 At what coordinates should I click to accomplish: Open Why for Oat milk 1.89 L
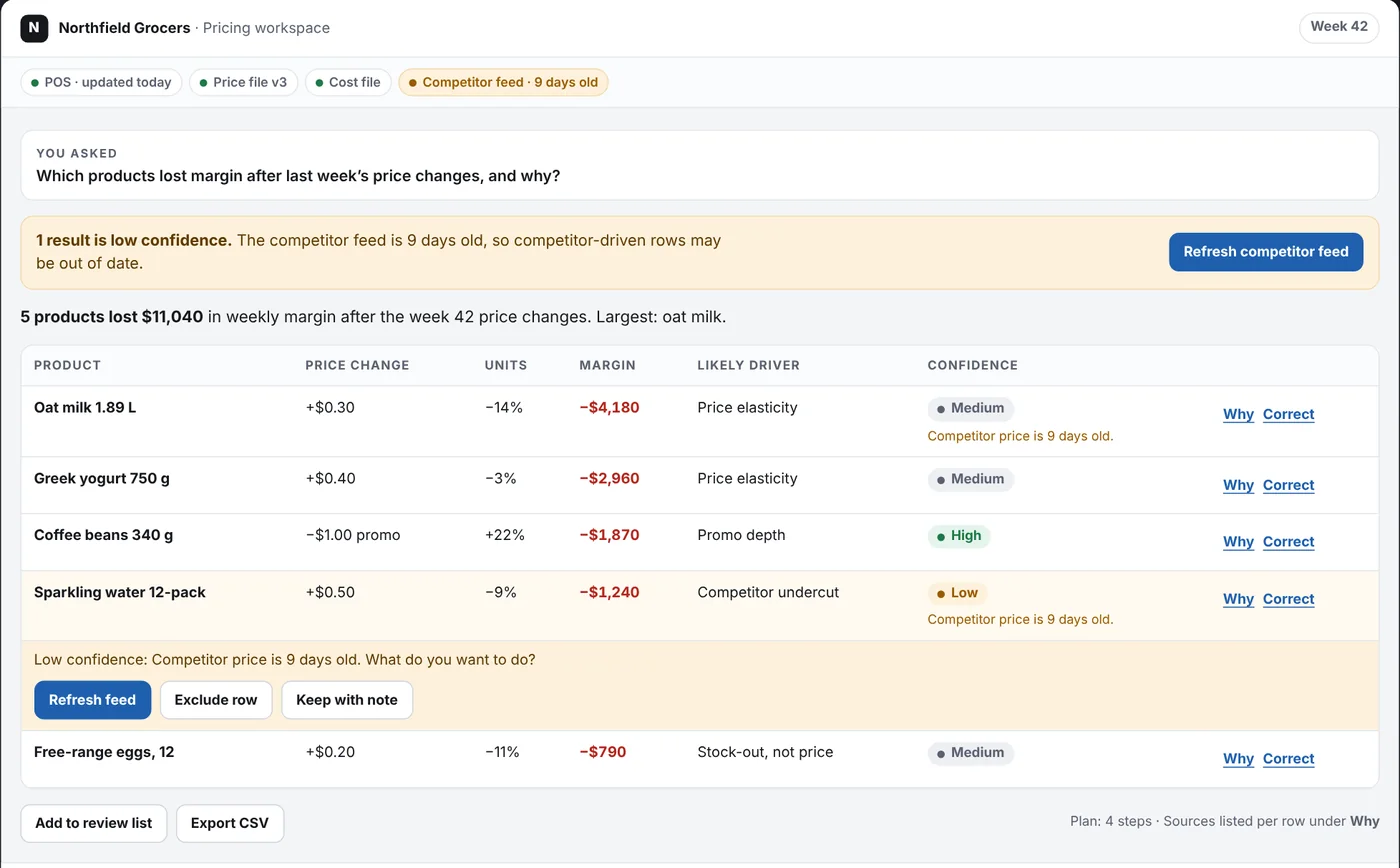tap(1238, 414)
